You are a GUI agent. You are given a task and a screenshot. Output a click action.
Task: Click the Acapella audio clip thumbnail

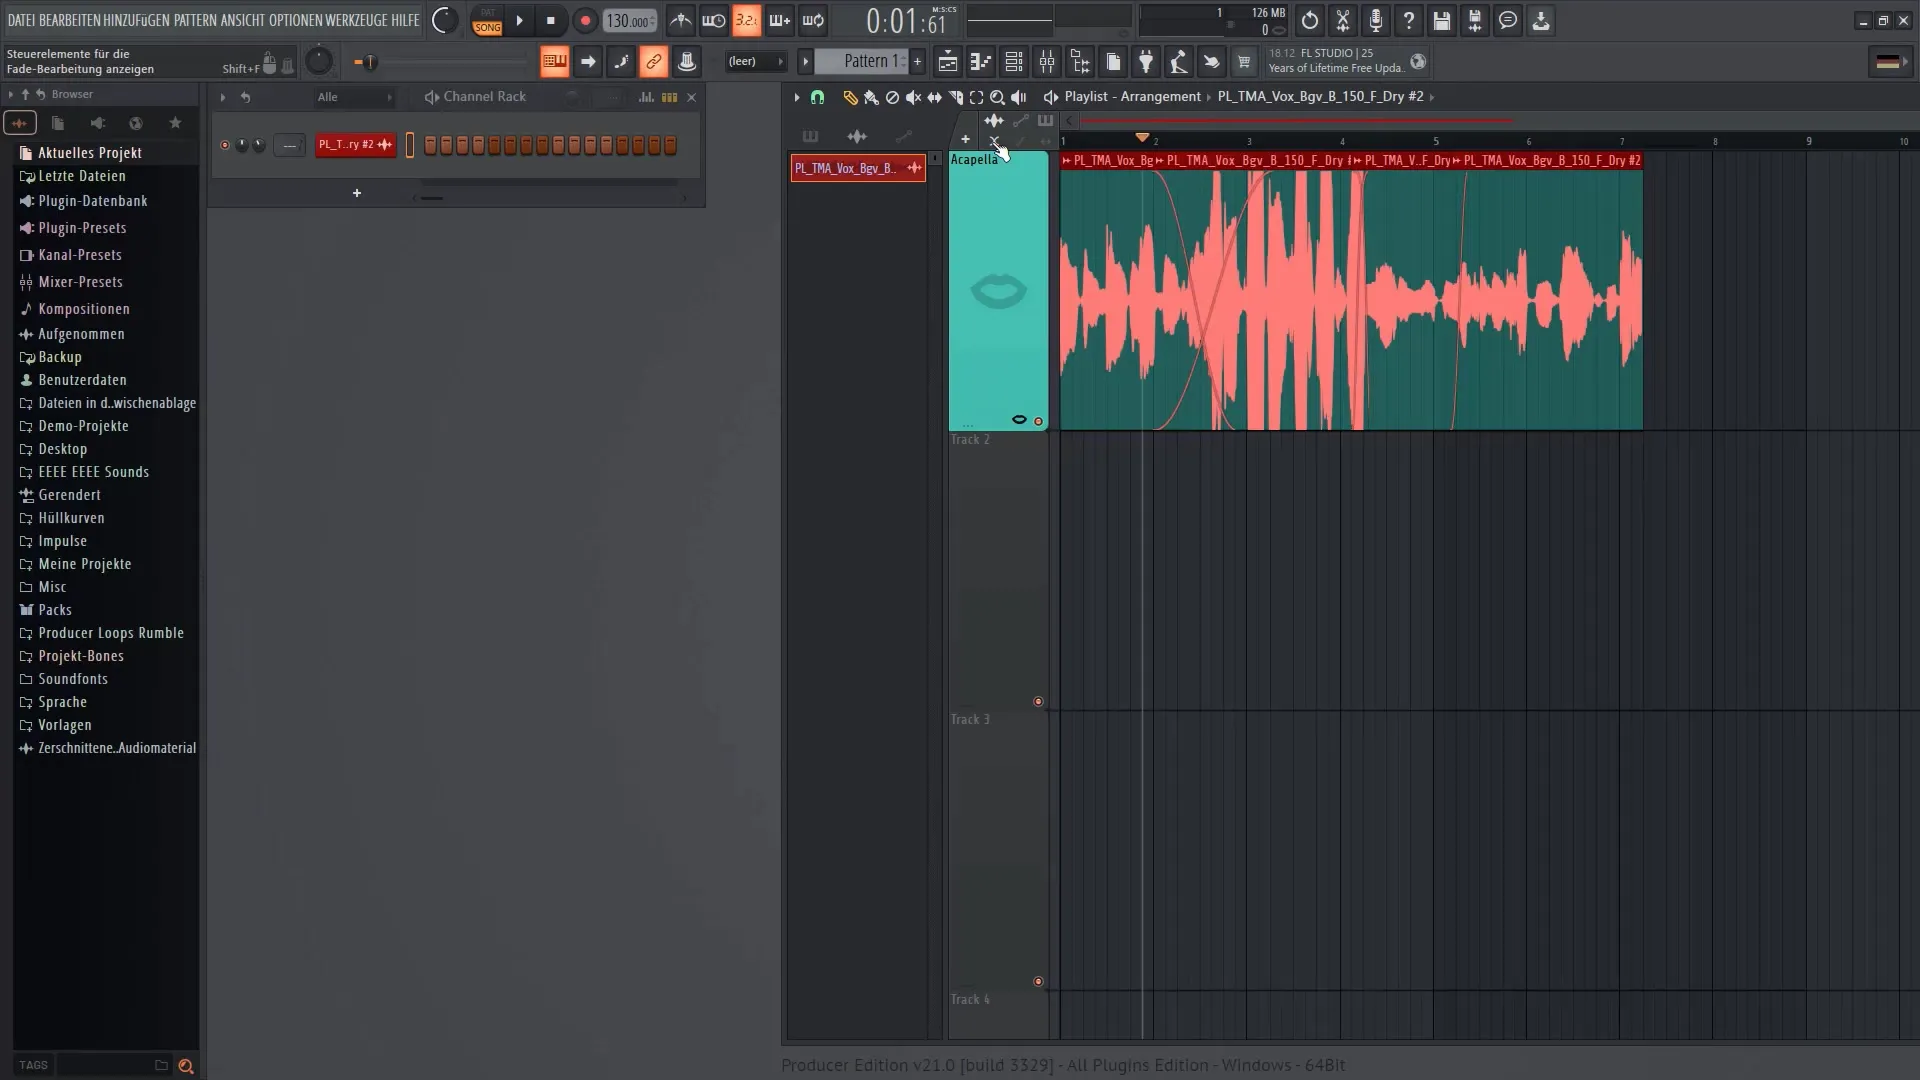(x=997, y=291)
